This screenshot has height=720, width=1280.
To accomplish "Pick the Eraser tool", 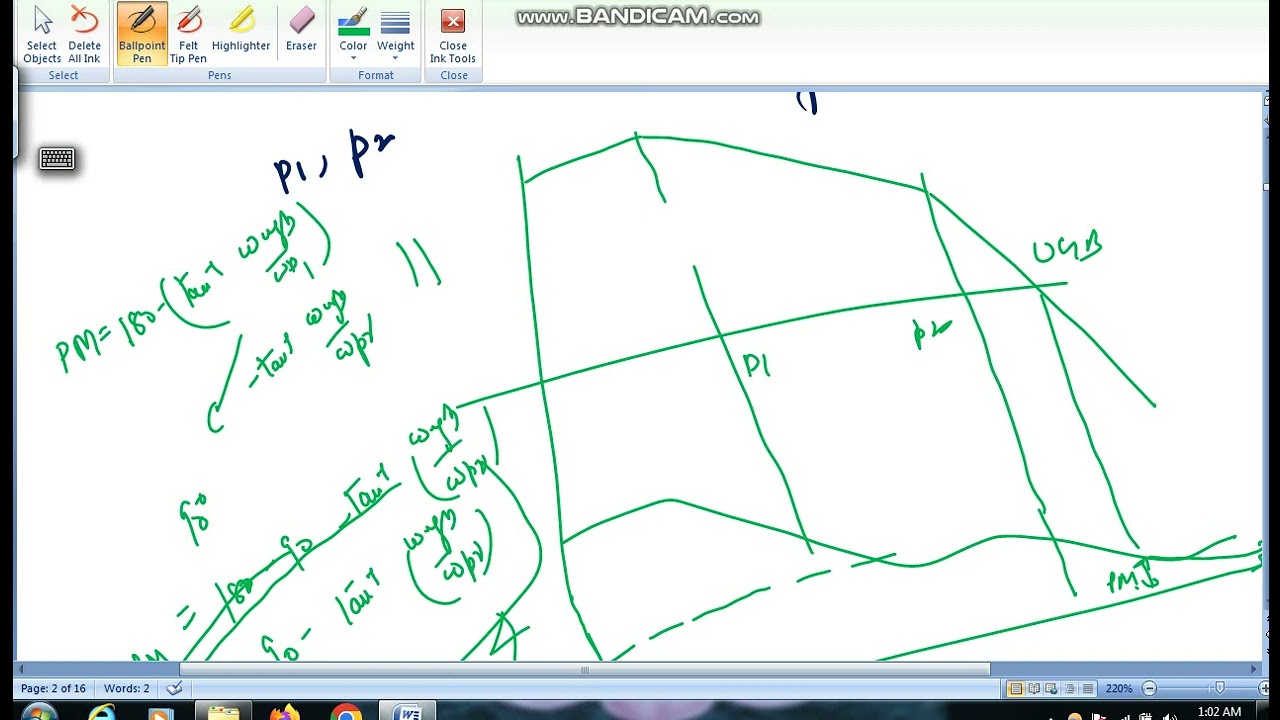I will click(x=301, y=30).
